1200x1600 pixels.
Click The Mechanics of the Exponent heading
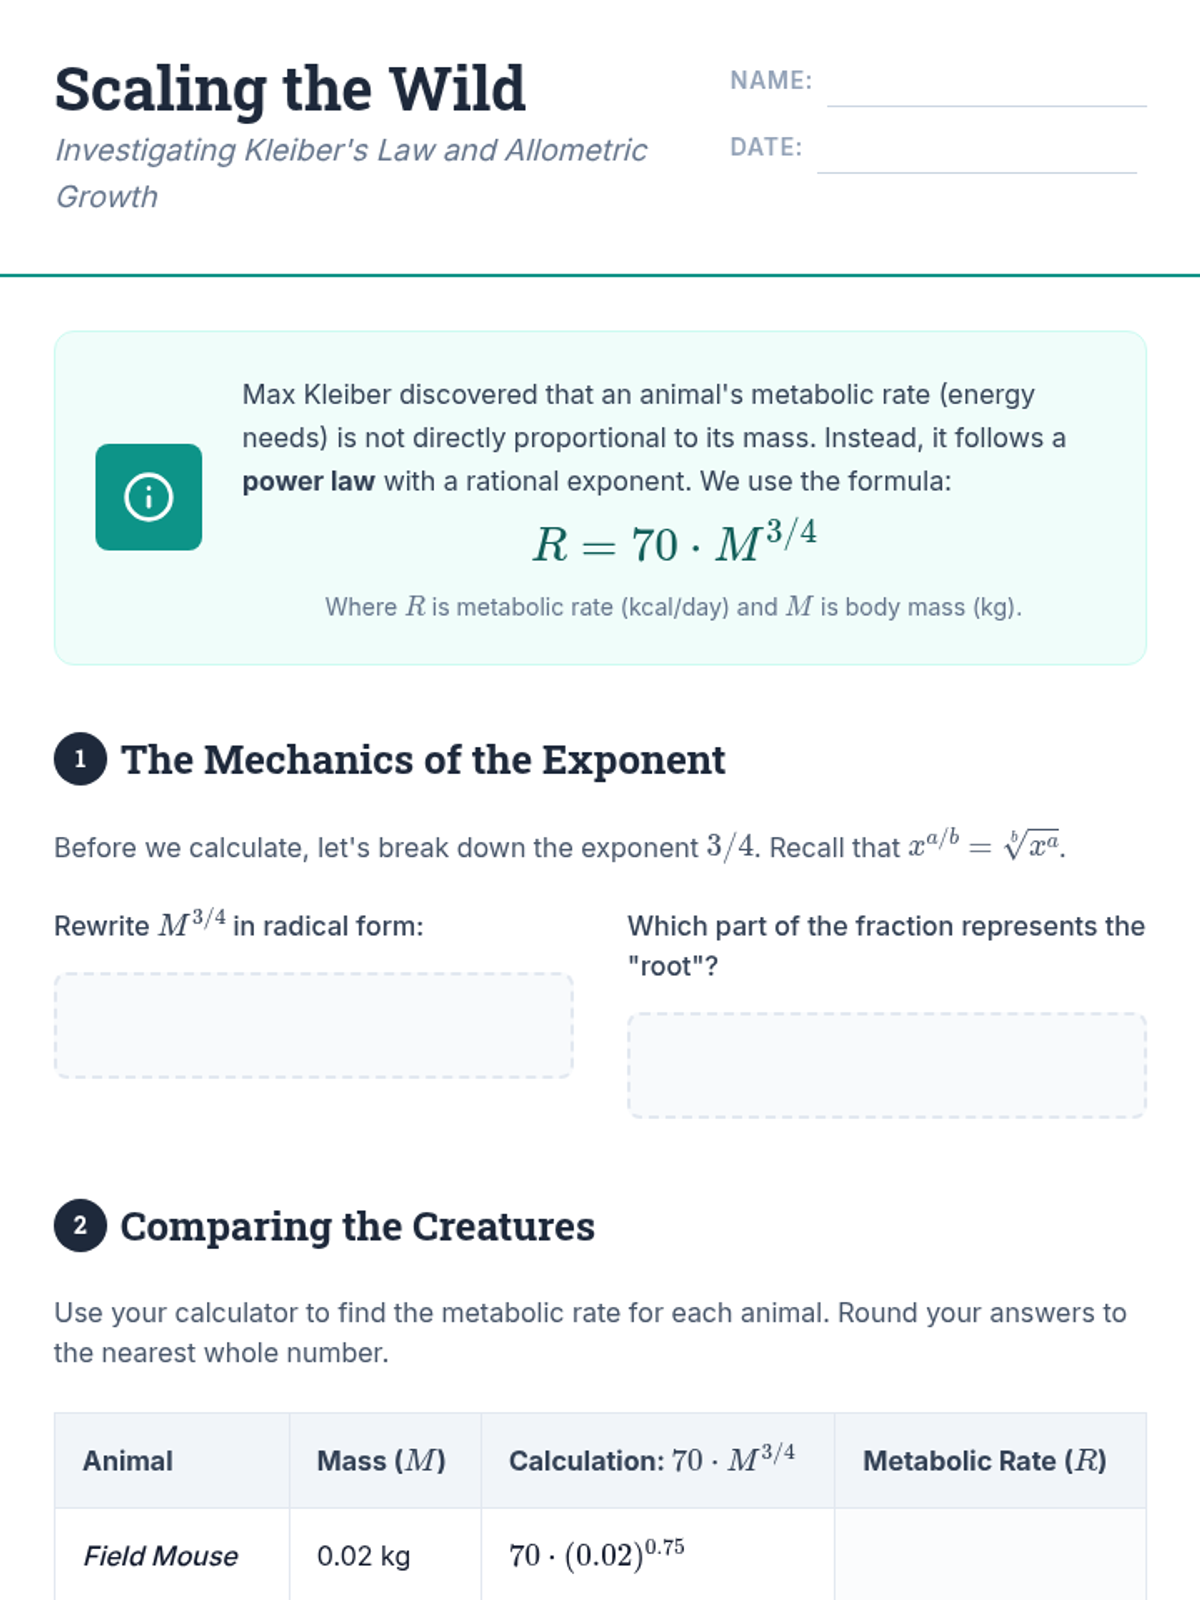(423, 760)
